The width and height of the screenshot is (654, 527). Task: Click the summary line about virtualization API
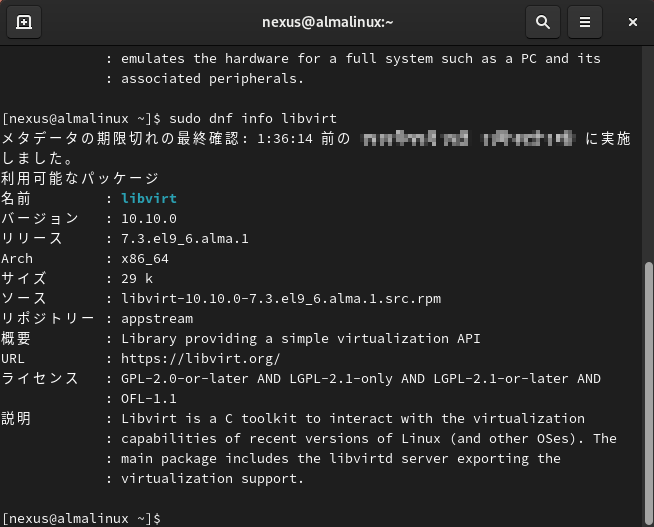pyautogui.click(x=300, y=338)
